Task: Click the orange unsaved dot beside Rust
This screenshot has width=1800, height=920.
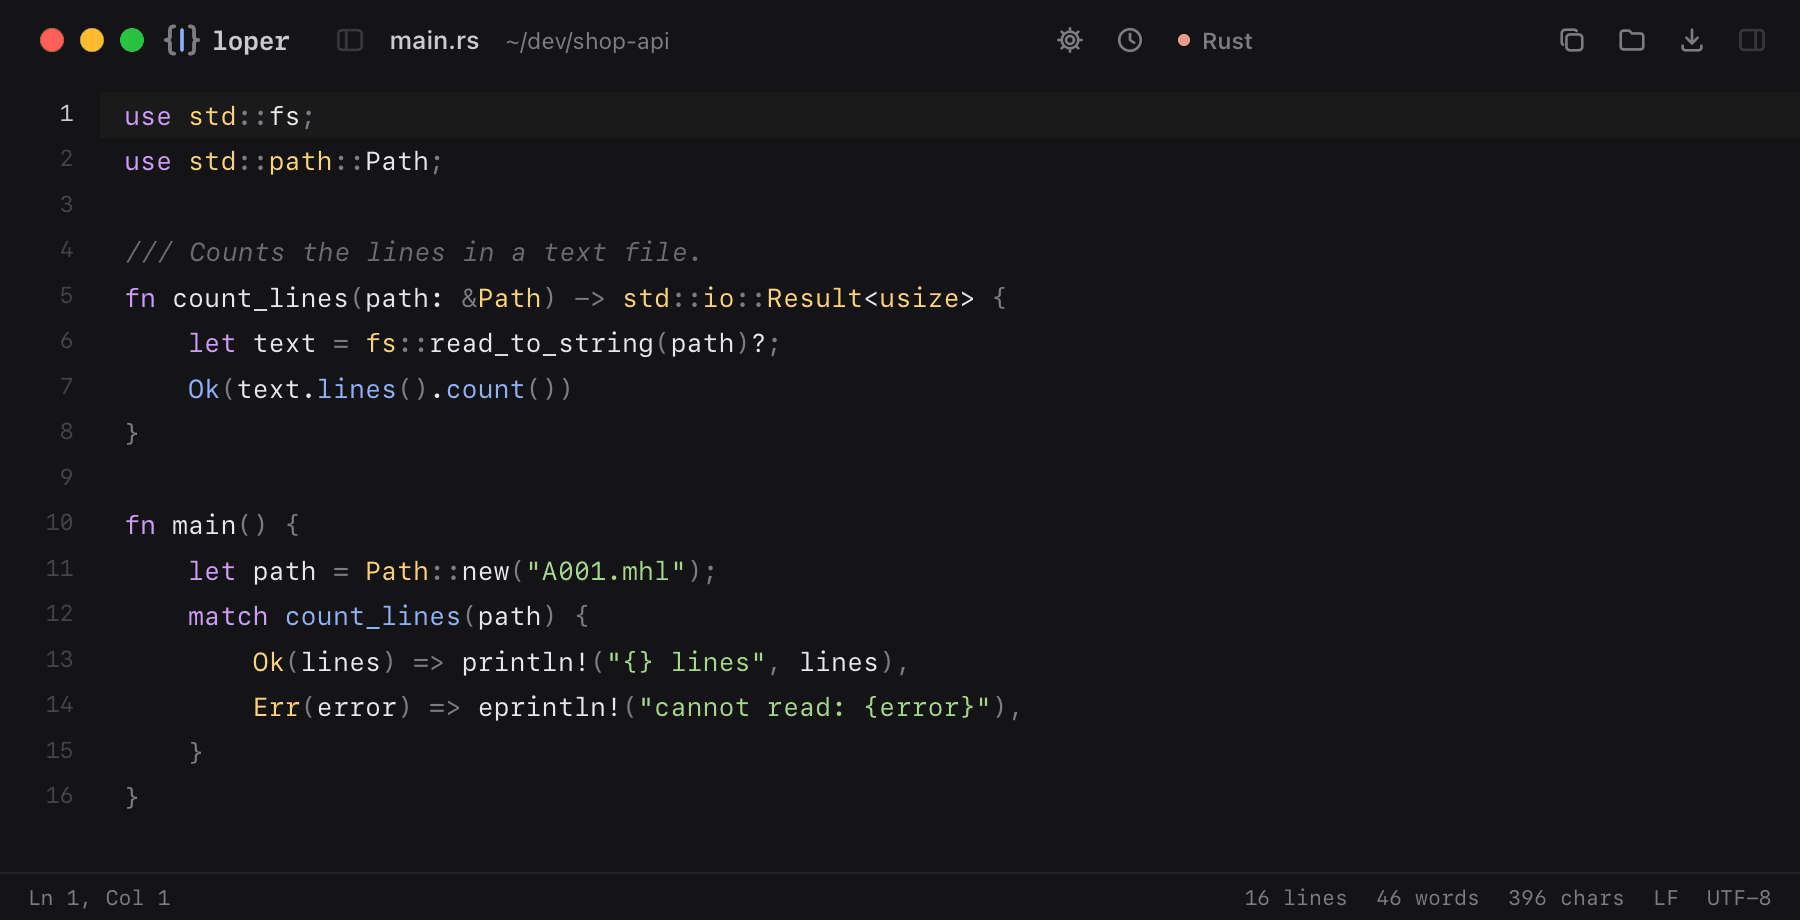Action: (1184, 40)
